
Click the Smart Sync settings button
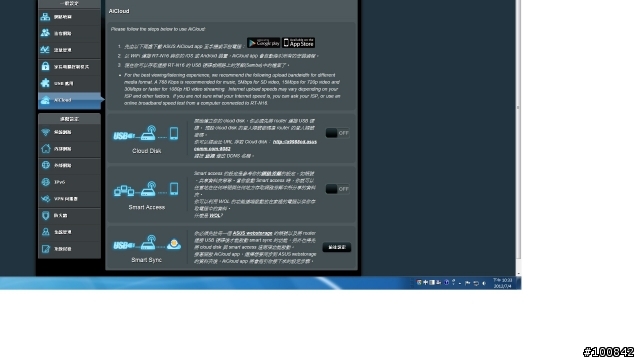(337, 247)
